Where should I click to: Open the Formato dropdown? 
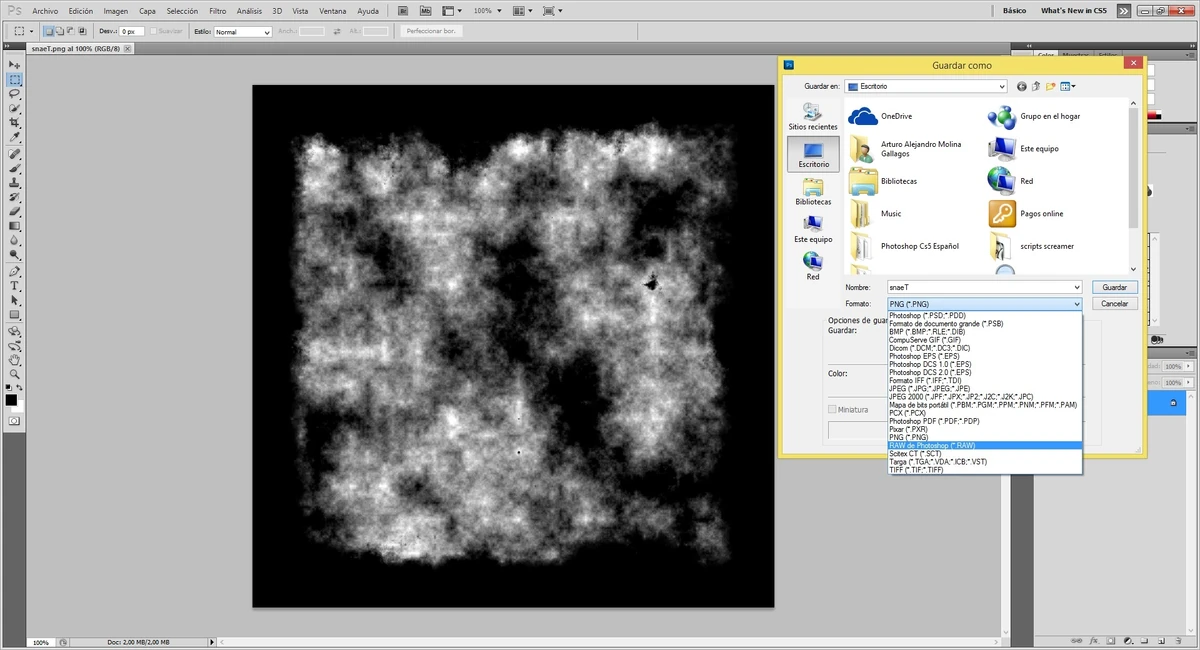pos(985,304)
